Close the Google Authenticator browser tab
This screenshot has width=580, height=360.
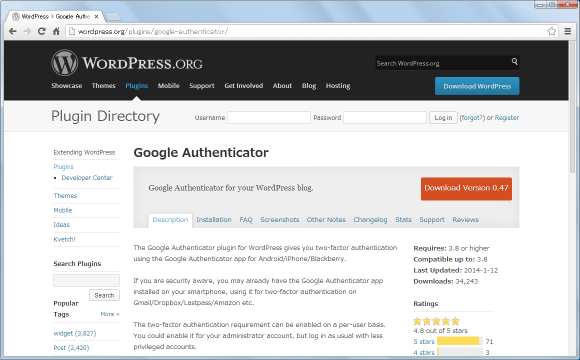(x=97, y=17)
